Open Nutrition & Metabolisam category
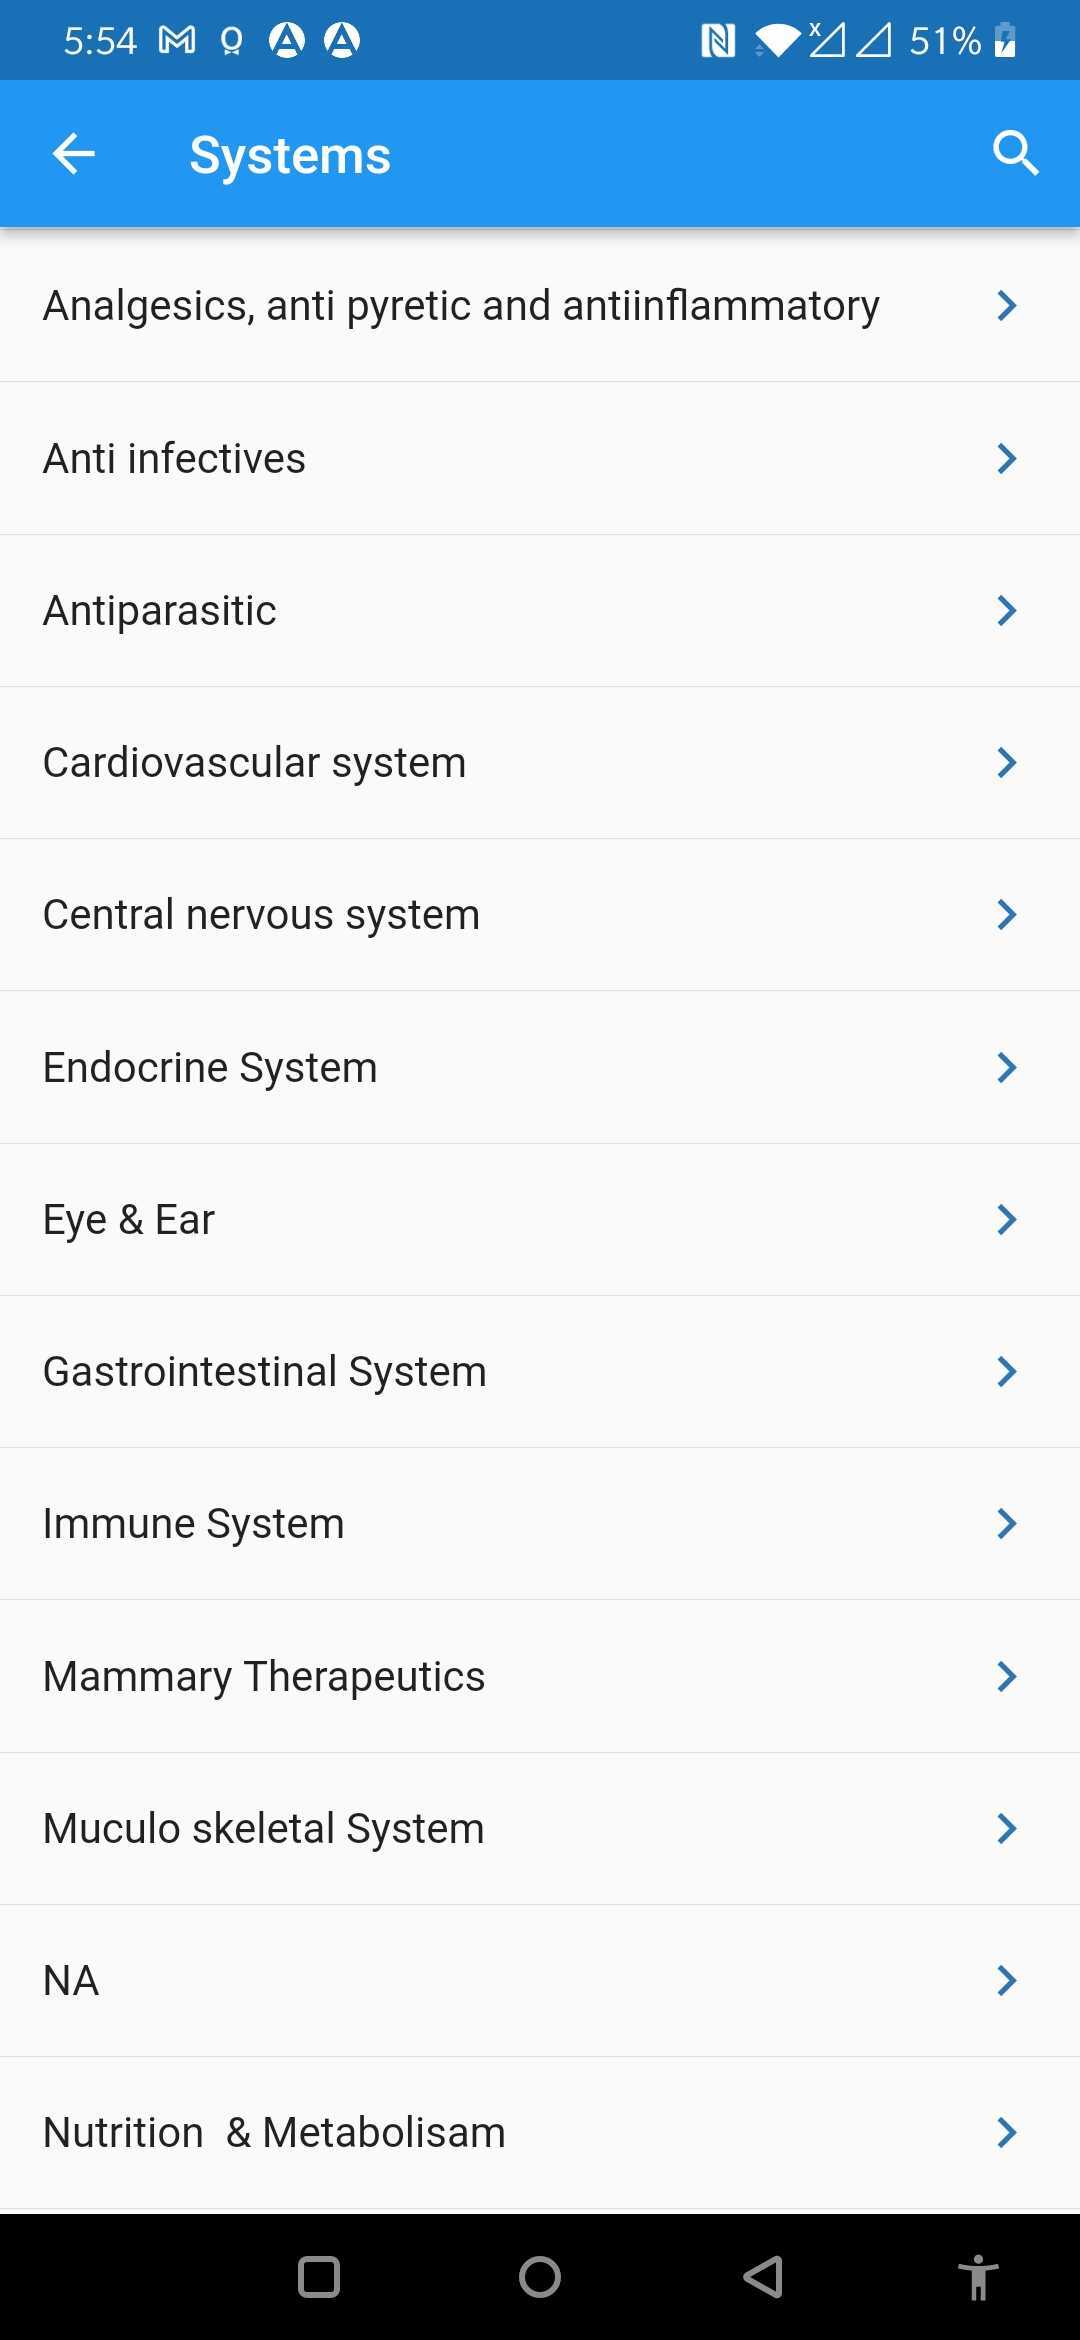The image size is (1080, 2340). point(274,2132)
